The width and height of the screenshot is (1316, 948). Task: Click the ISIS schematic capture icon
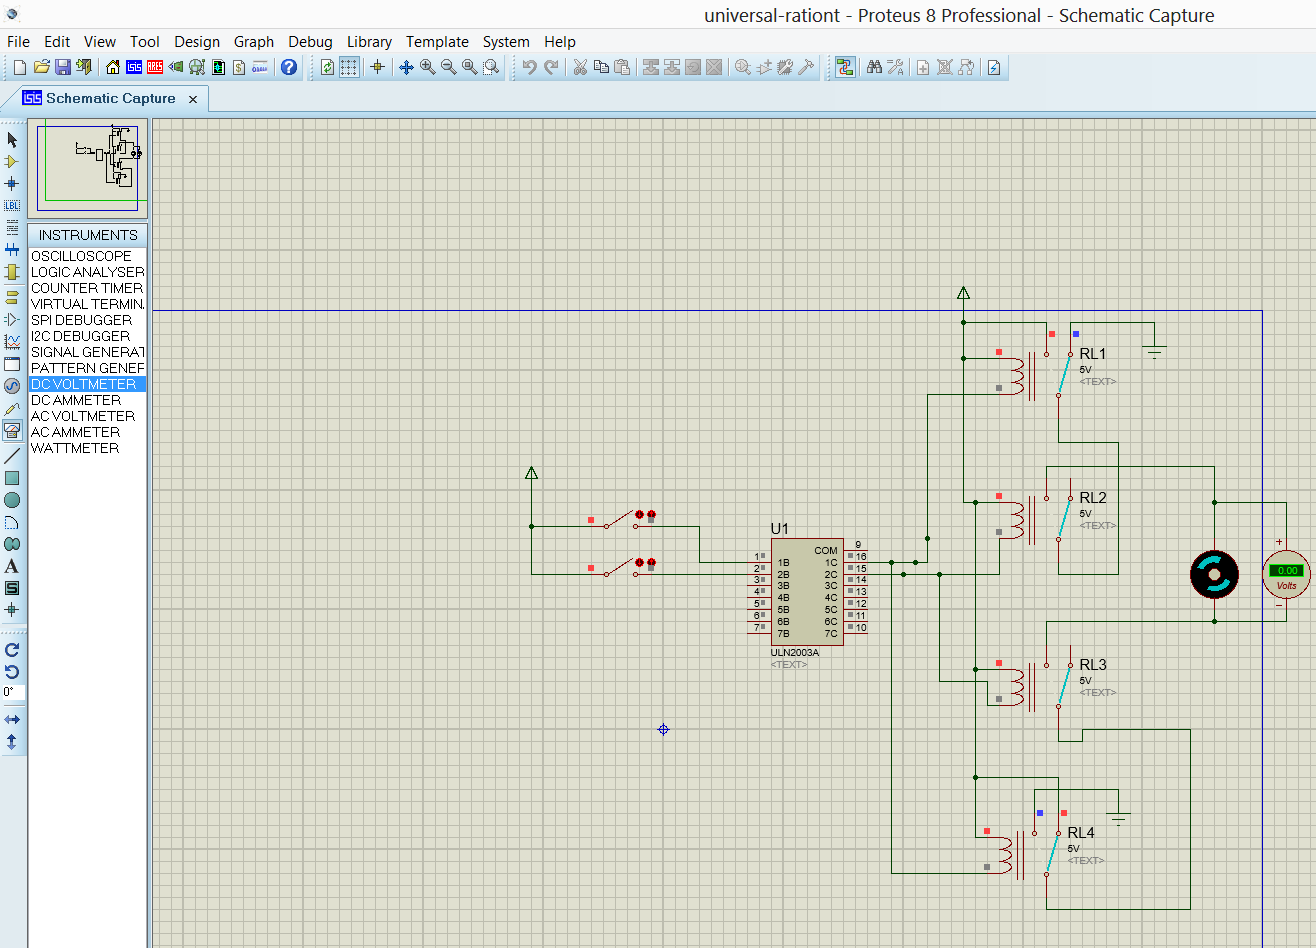133,67
